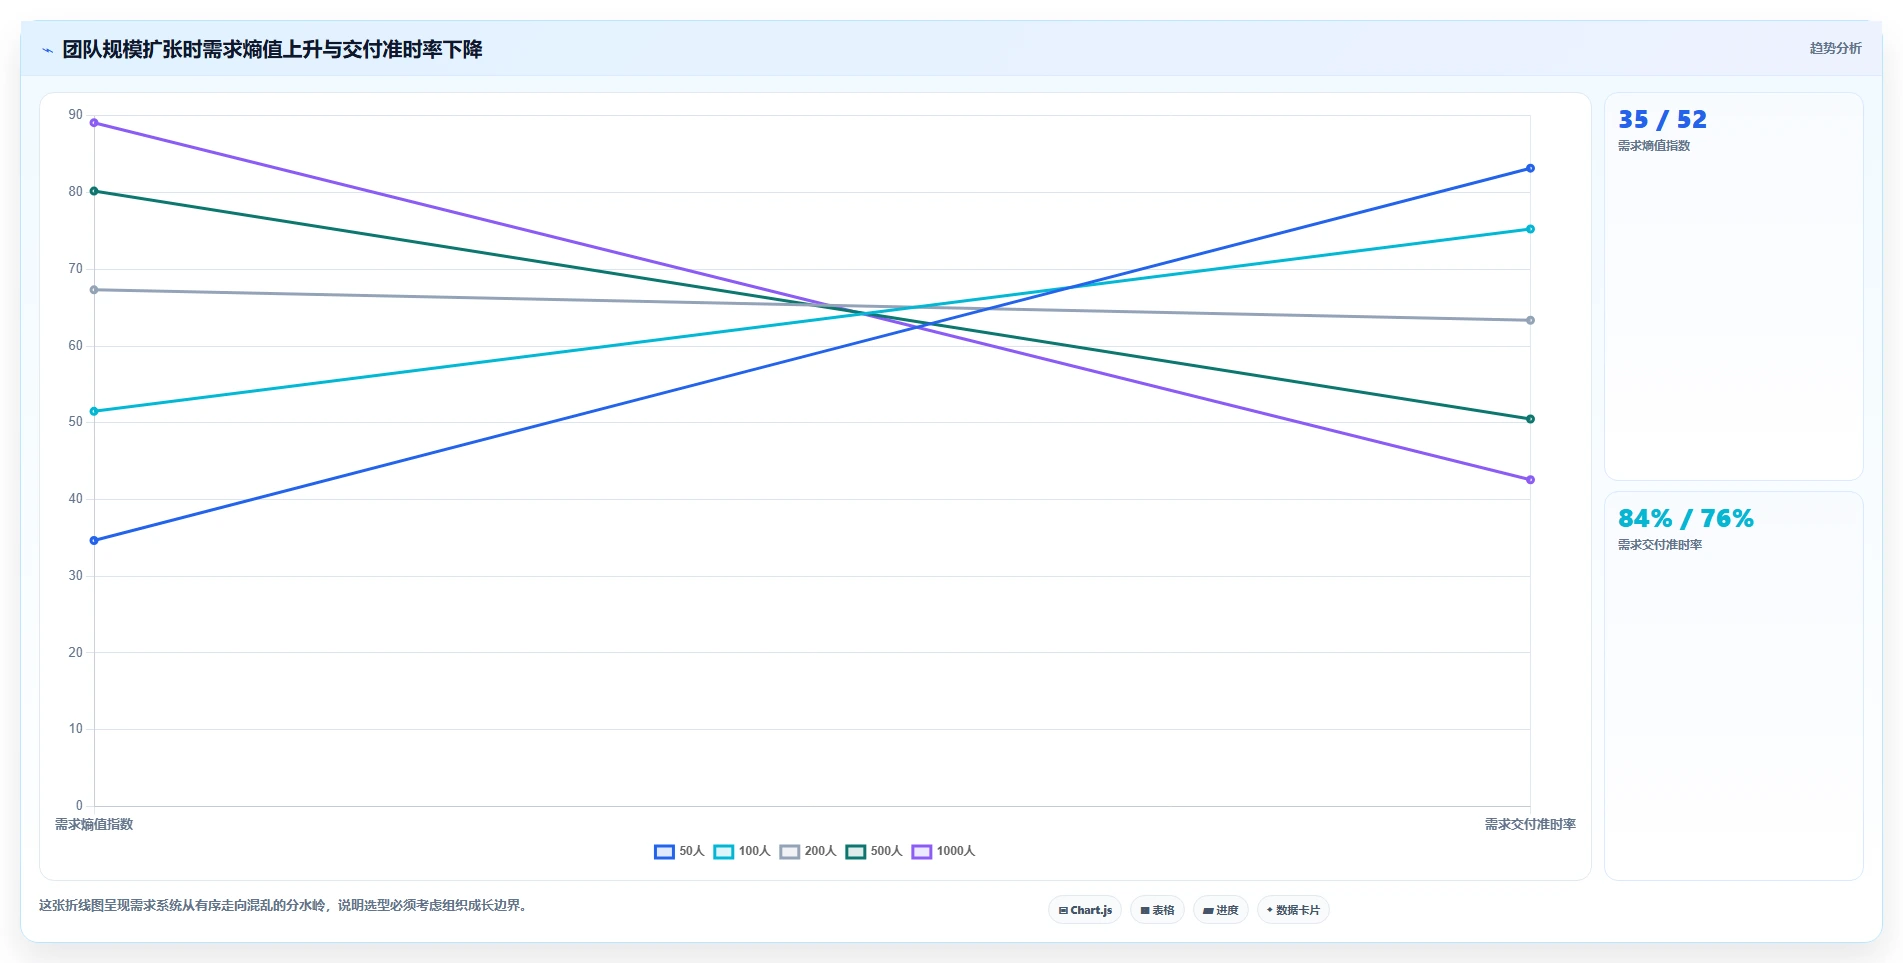Click the 100人 endpoint on the right axis
Viewport: 1903px width, 963px height.
(1530, 229)
